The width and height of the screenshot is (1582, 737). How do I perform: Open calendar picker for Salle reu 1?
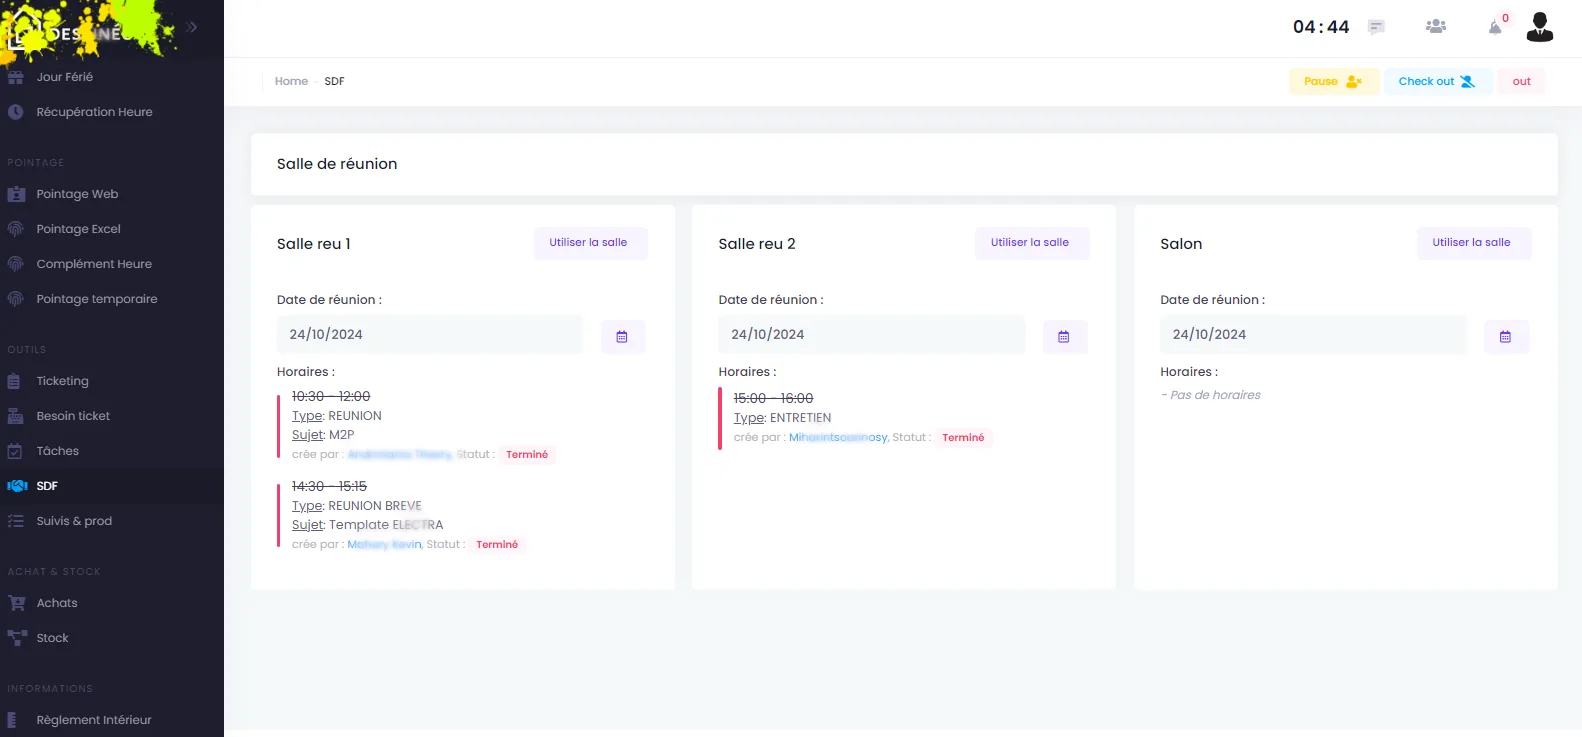tap(622, 337)
